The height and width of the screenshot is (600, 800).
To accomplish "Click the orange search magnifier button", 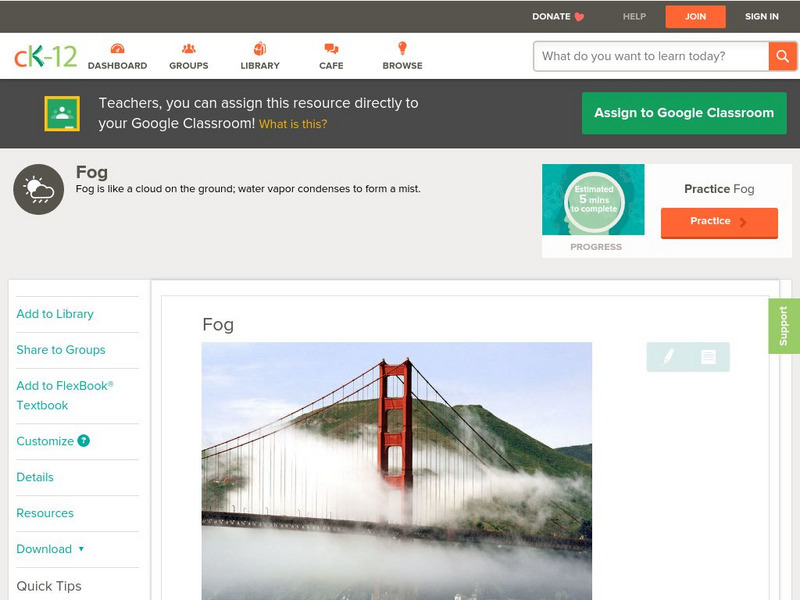I will [x=782, y=56].
